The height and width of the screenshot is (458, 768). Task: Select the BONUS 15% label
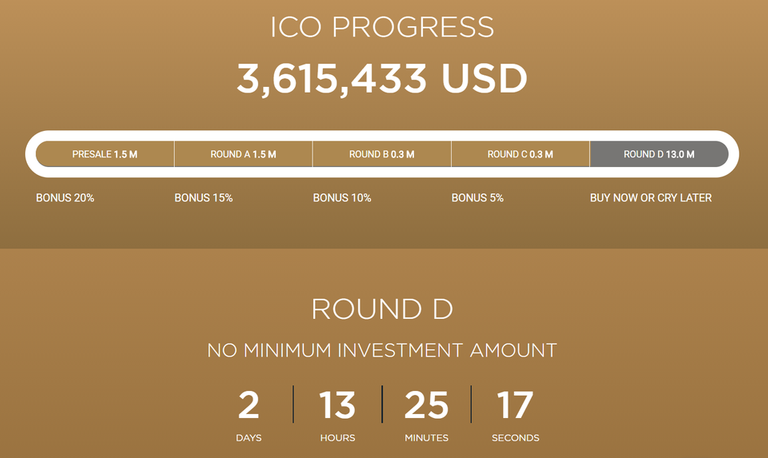click(203, 198)
